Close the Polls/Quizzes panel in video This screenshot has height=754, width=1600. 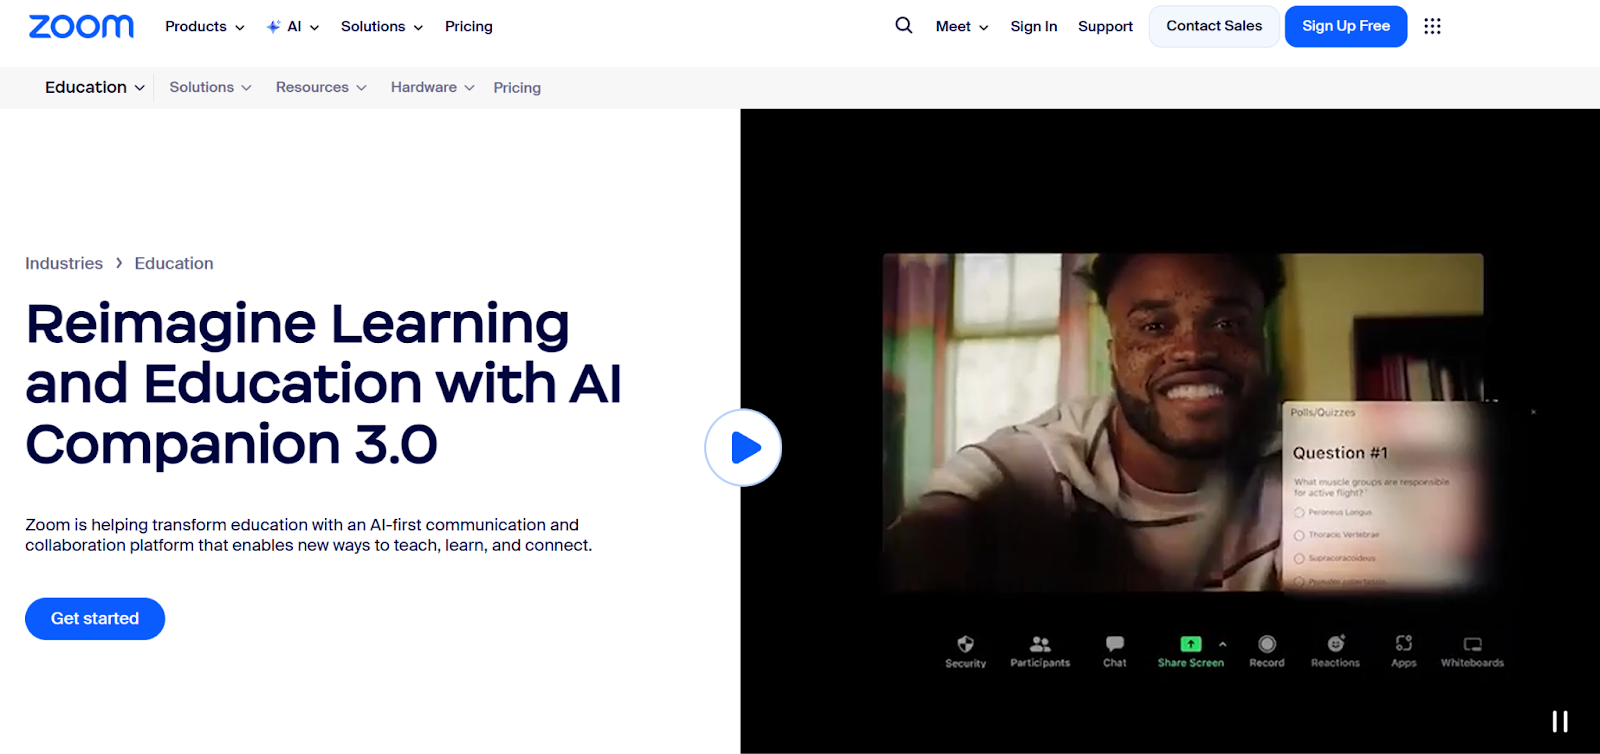coord(1533,412)
